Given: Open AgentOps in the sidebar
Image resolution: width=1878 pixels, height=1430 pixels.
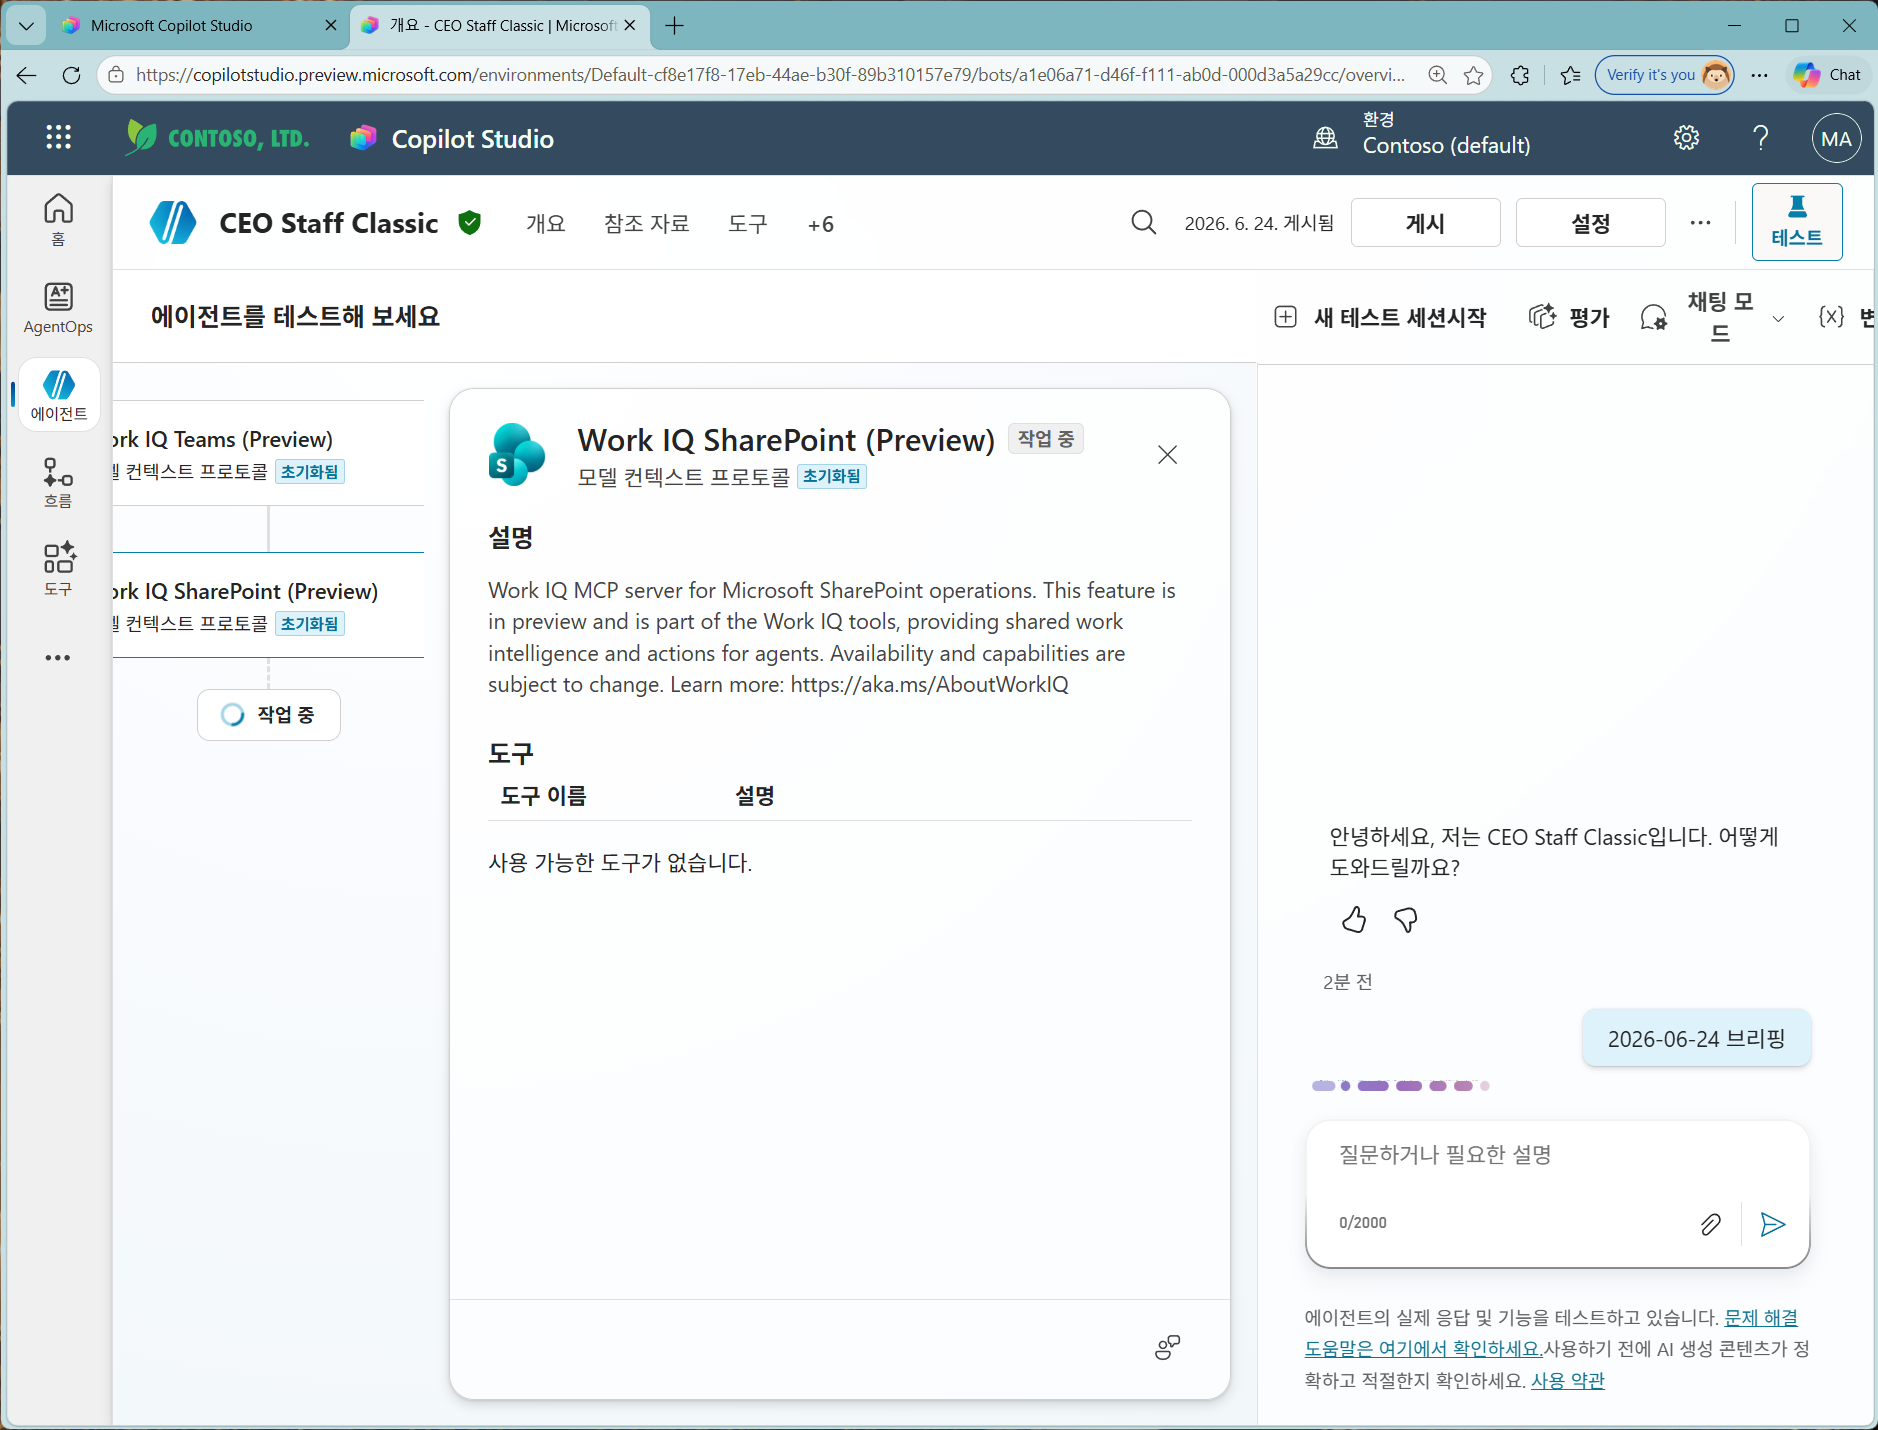Looking at the screenshot, I should [x=58, y=308].
